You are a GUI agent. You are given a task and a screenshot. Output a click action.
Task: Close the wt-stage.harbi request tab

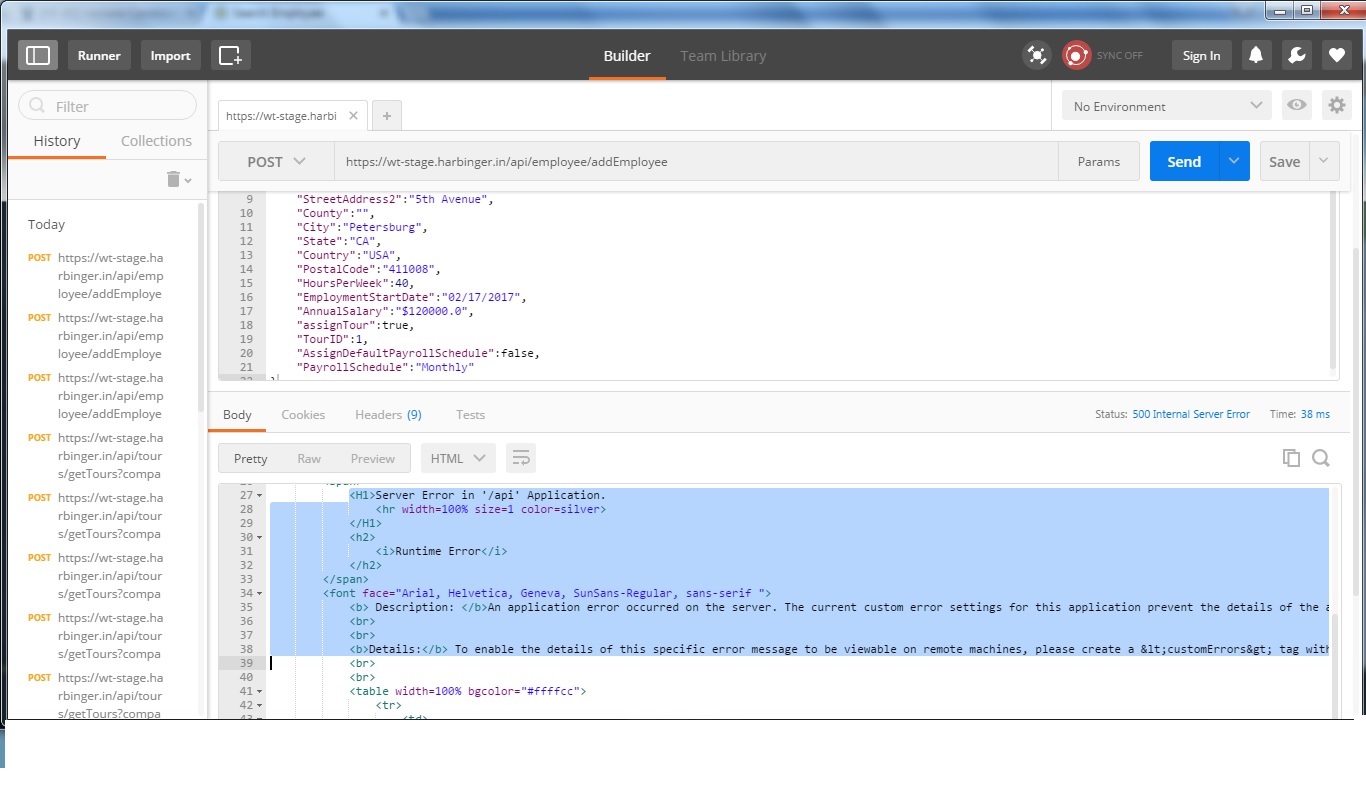point(353,116)
